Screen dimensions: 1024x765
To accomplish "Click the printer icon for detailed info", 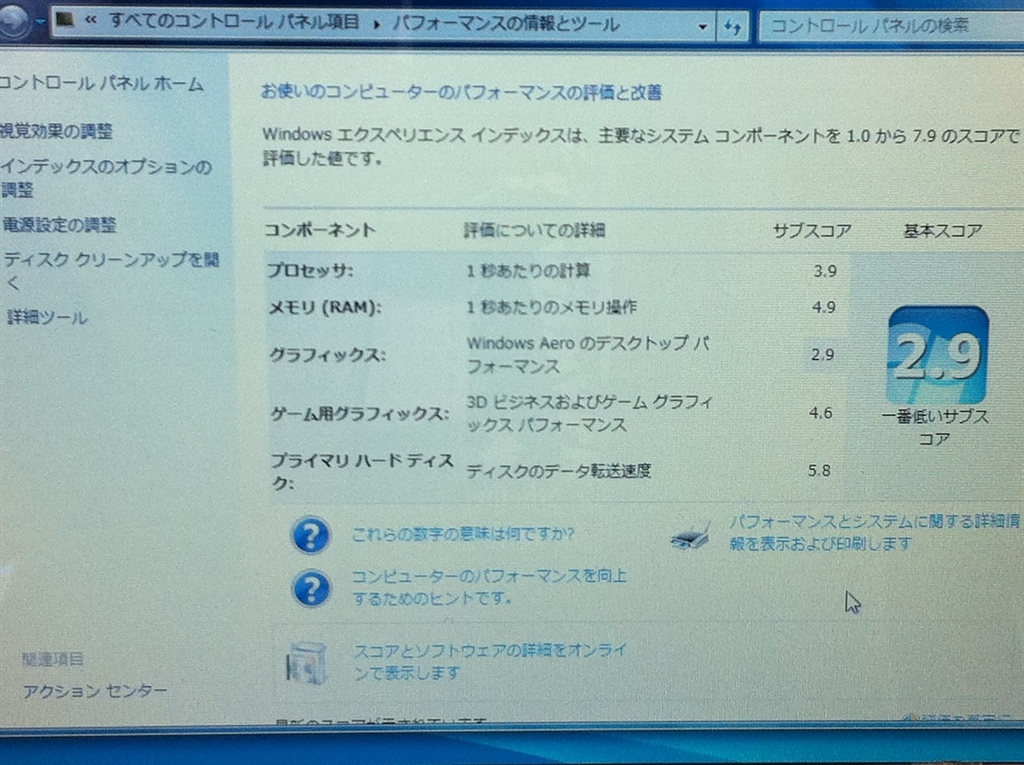I will point(690,535).
